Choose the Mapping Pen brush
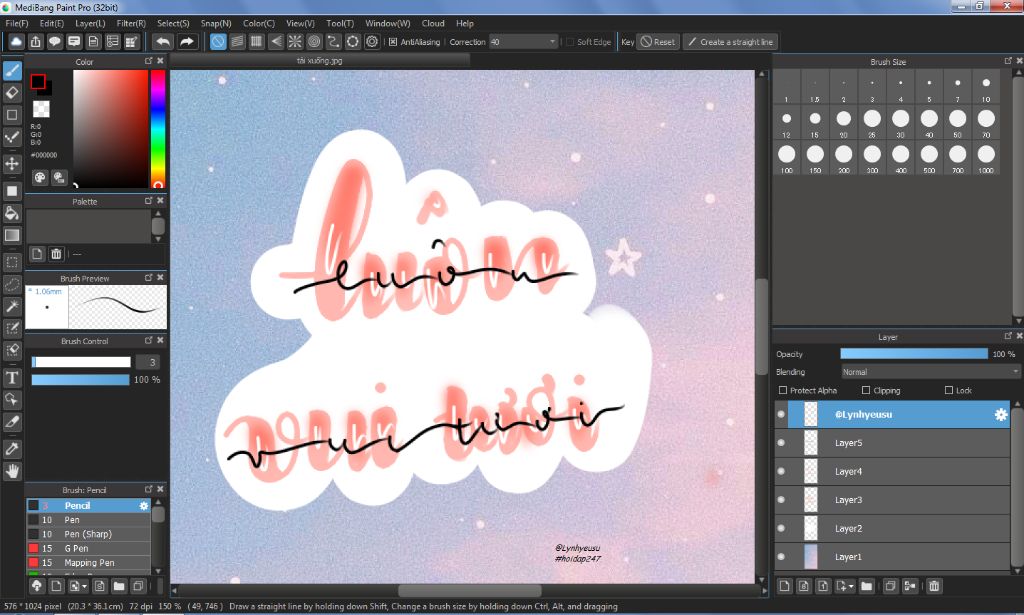 pos(89,563)
